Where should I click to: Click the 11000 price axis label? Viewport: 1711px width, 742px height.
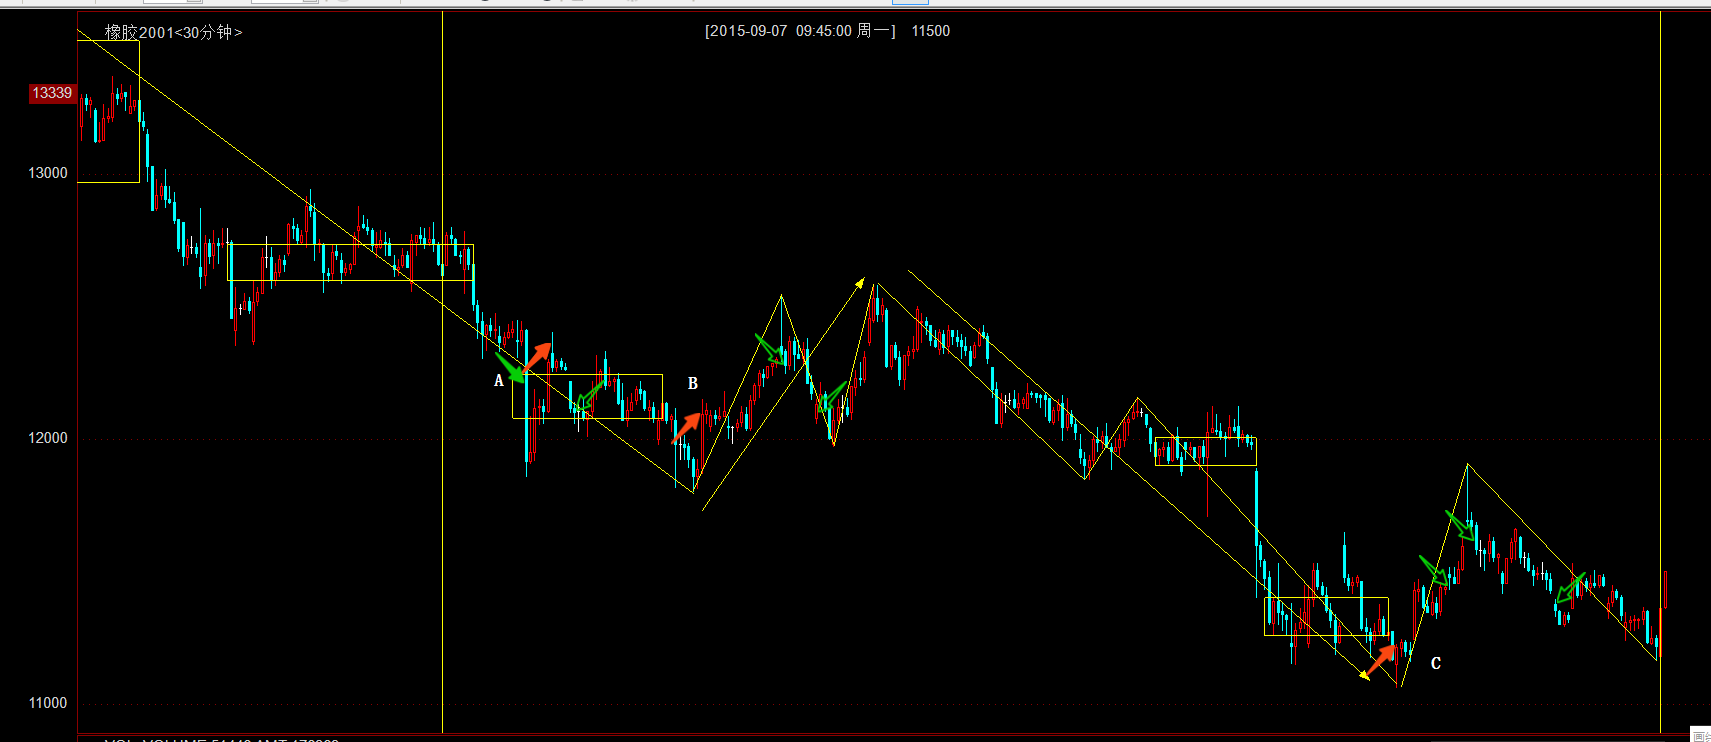tap(48, 703)
